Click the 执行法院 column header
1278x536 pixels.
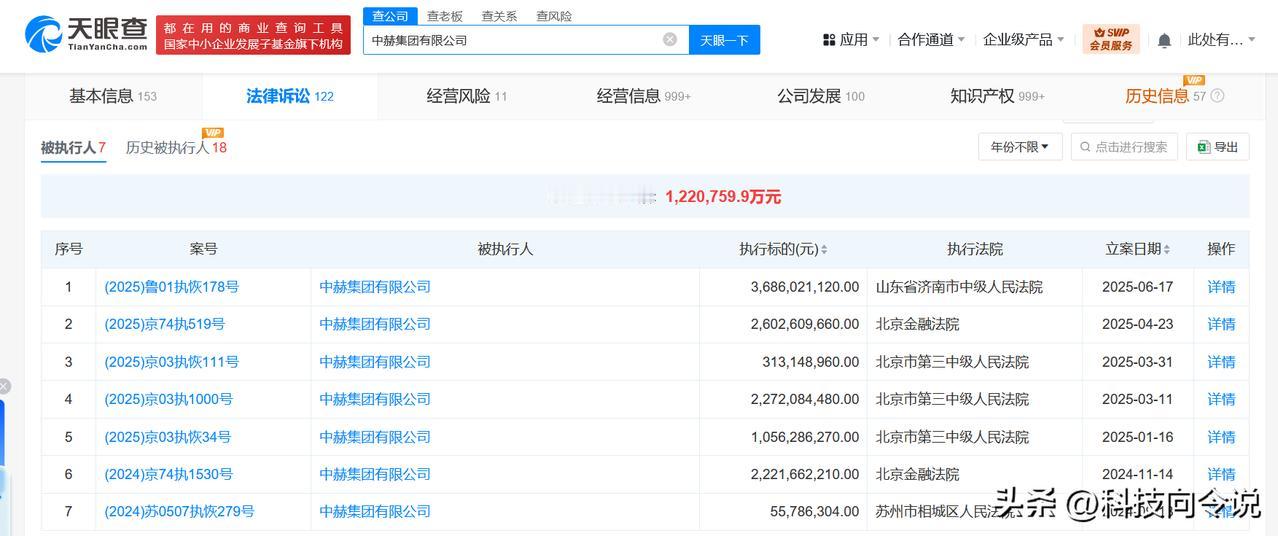[975, 249]
